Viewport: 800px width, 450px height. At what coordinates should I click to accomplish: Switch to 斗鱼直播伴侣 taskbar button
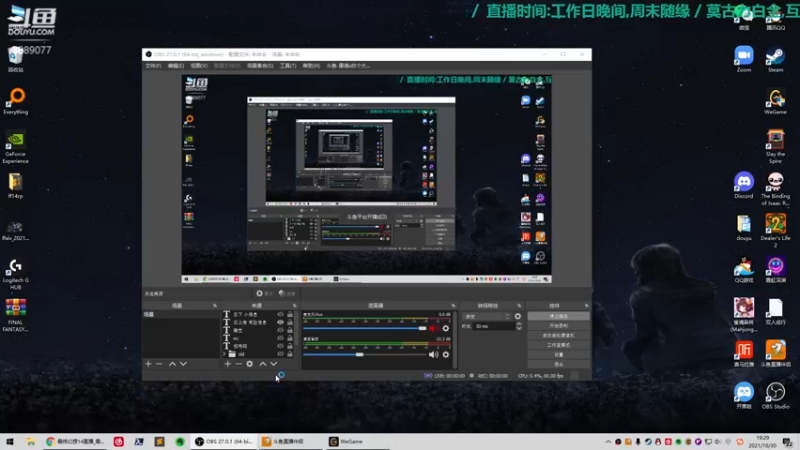[290, 441]
